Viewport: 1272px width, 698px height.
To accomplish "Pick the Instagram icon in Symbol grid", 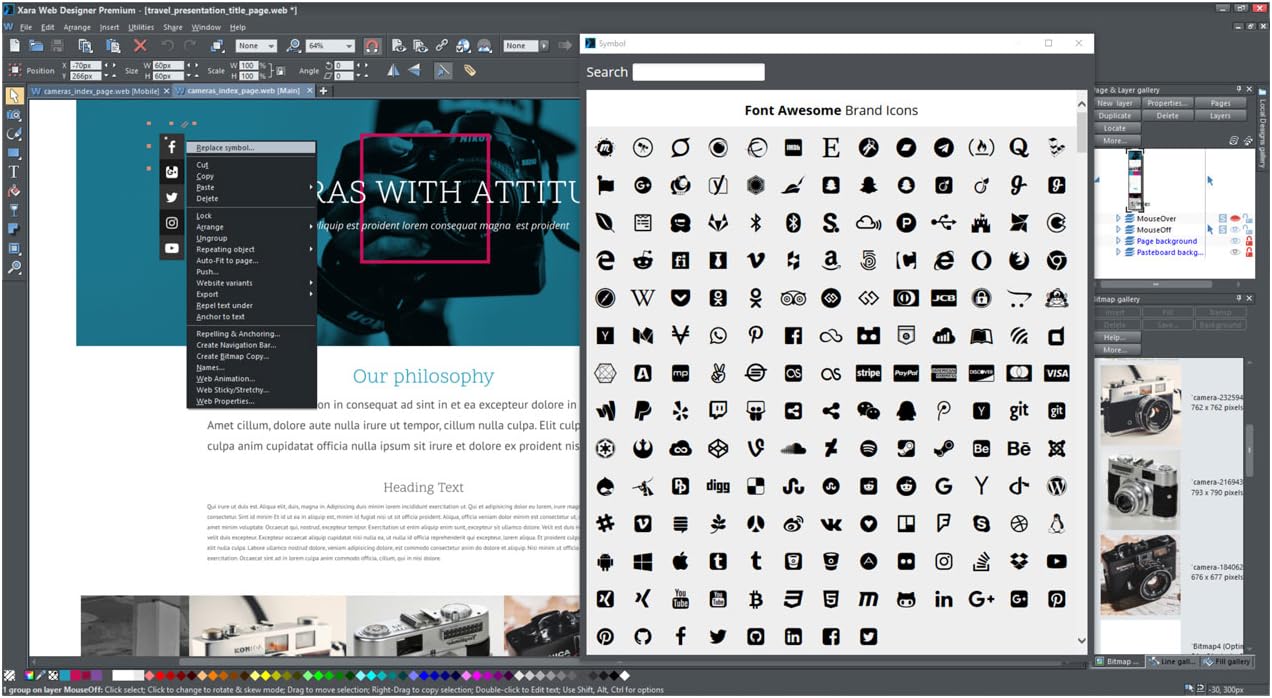I will point(943,562).
